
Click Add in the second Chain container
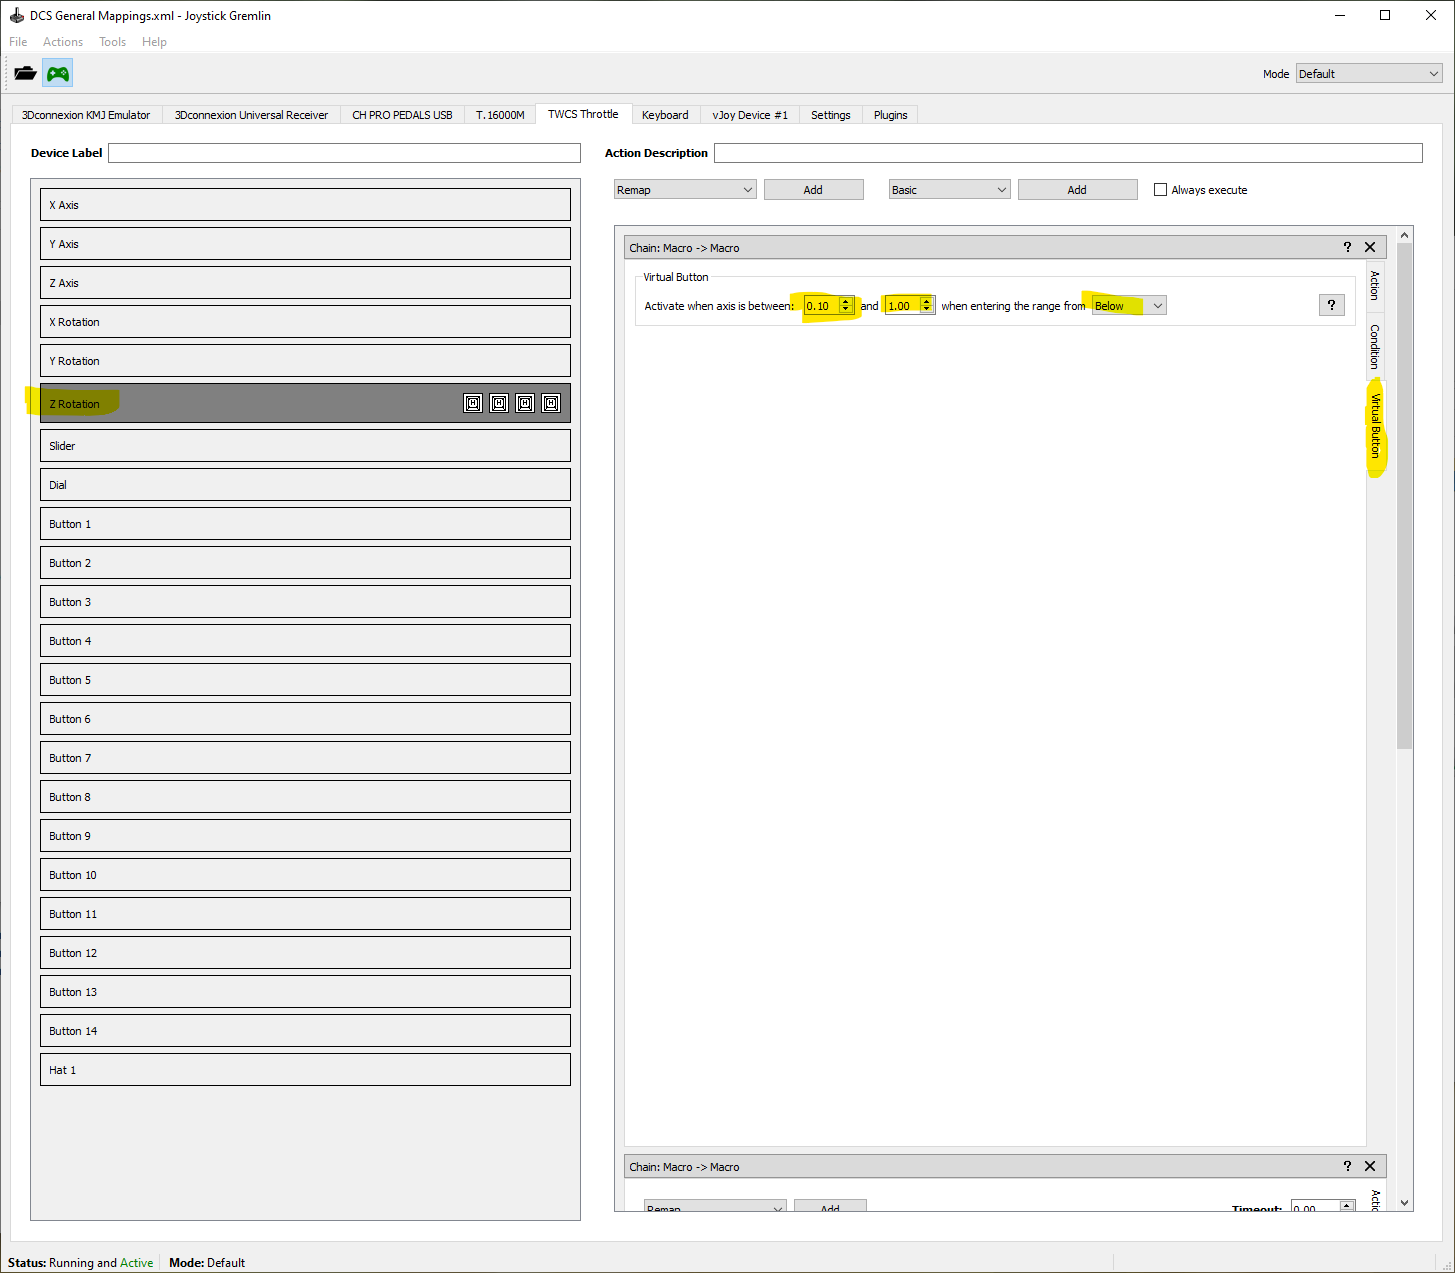click(830, 1206)
